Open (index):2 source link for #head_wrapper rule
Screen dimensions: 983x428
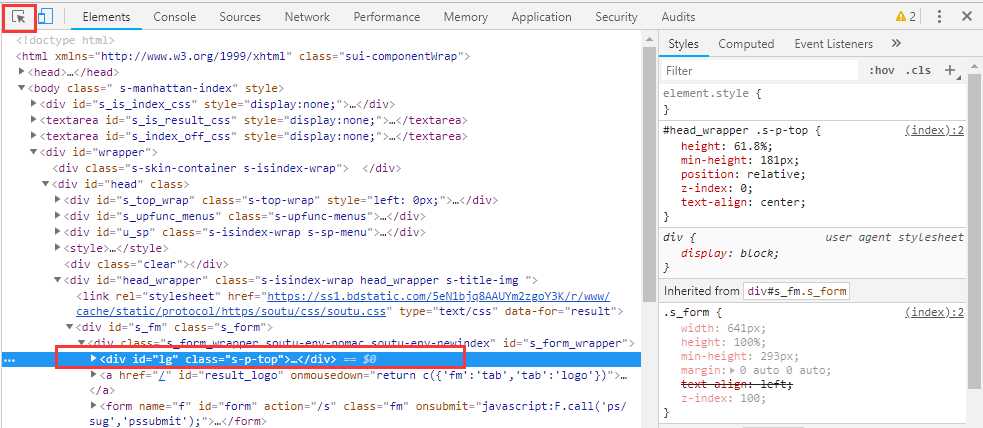click(934, 131)
